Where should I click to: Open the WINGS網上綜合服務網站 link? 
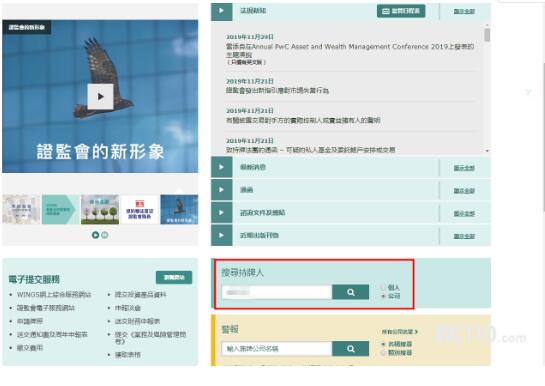point(54,295)
